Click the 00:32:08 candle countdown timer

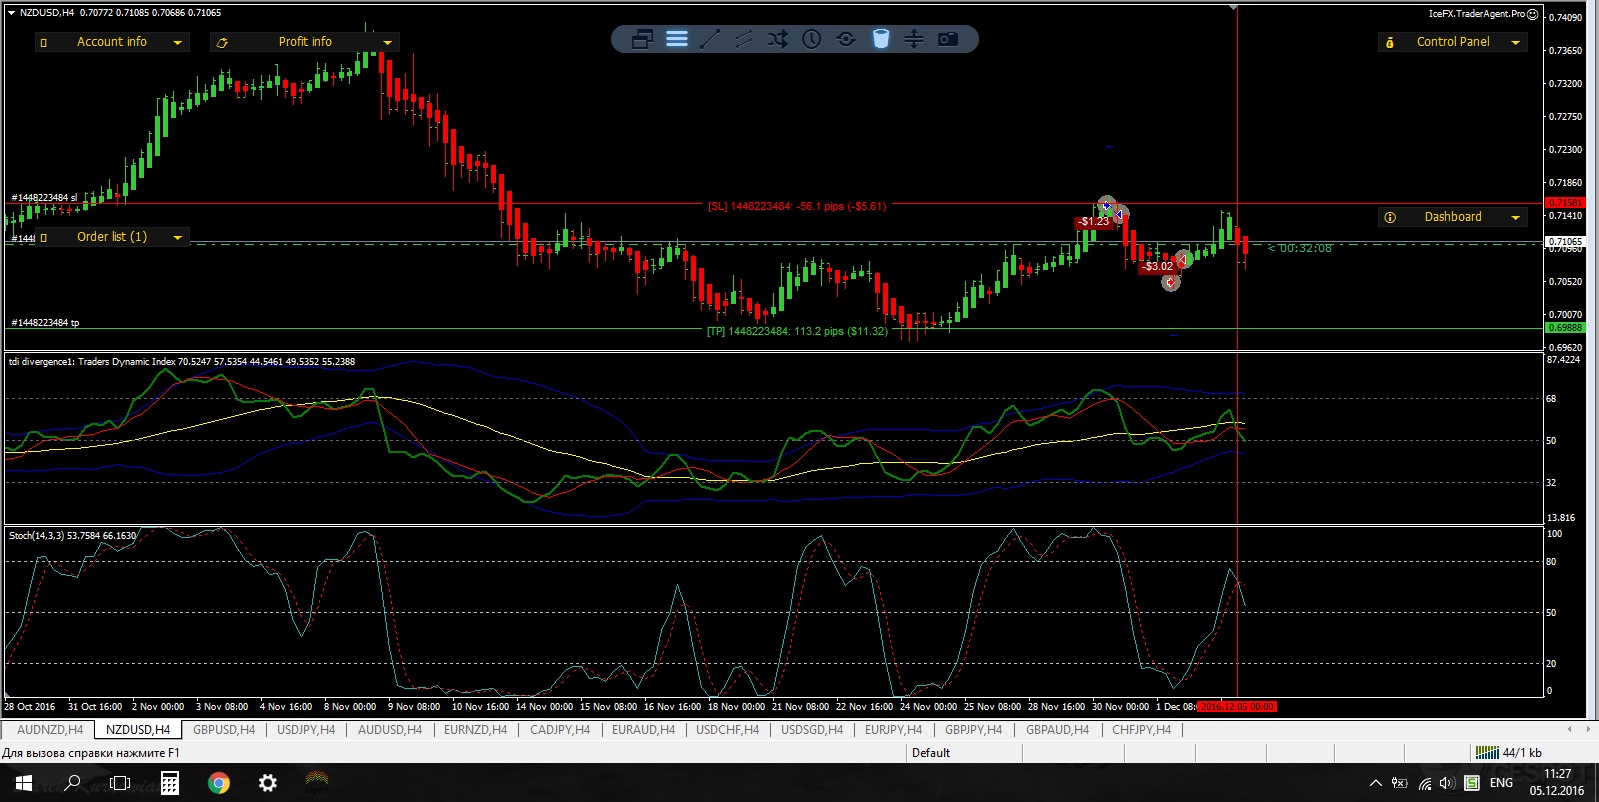[x=1299, y=248]
